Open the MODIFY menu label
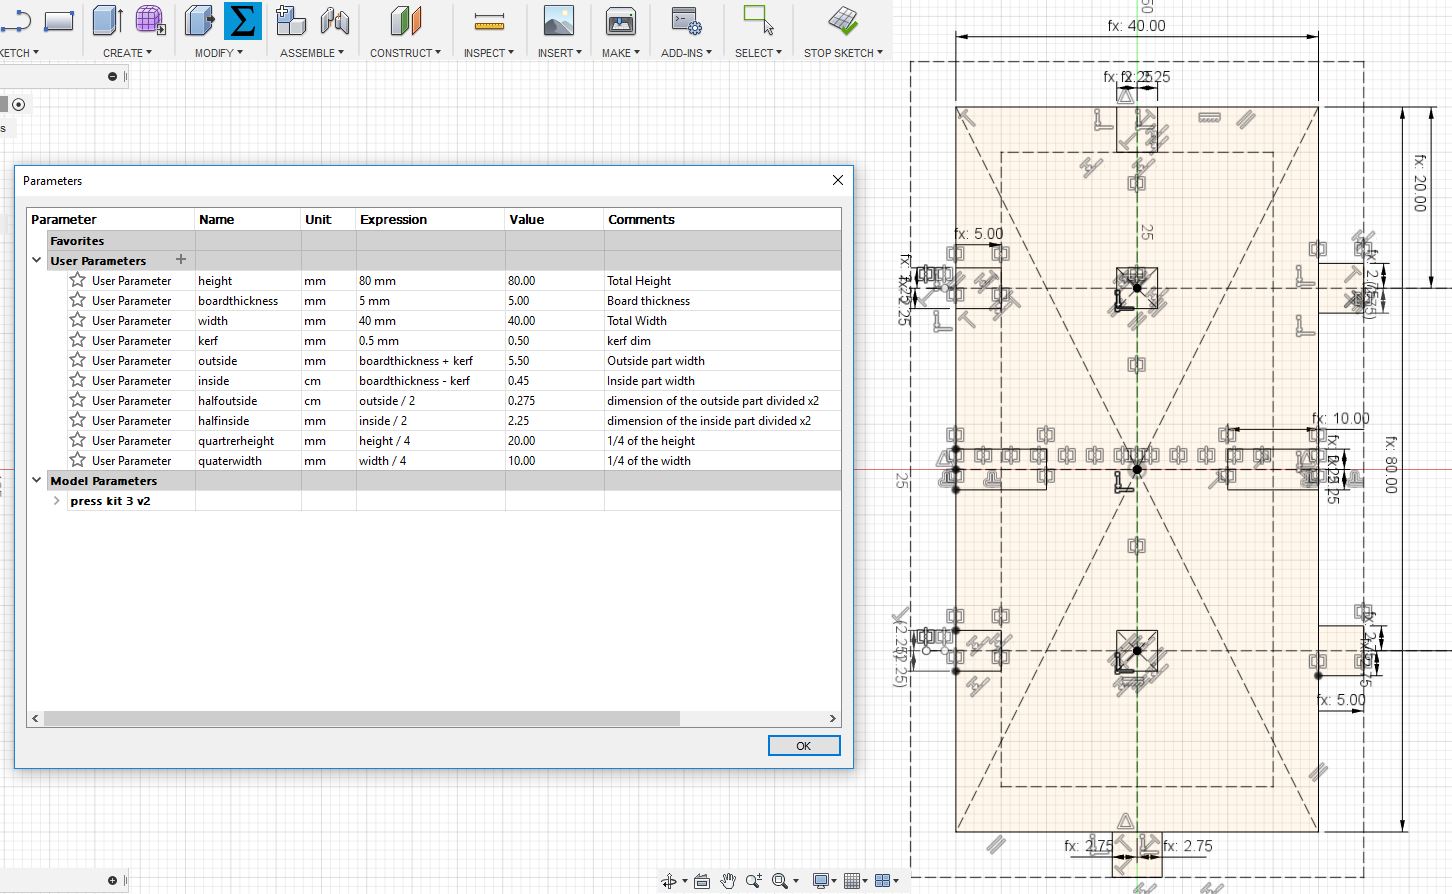The image size is (1452, 894). (x=218, y=53)
